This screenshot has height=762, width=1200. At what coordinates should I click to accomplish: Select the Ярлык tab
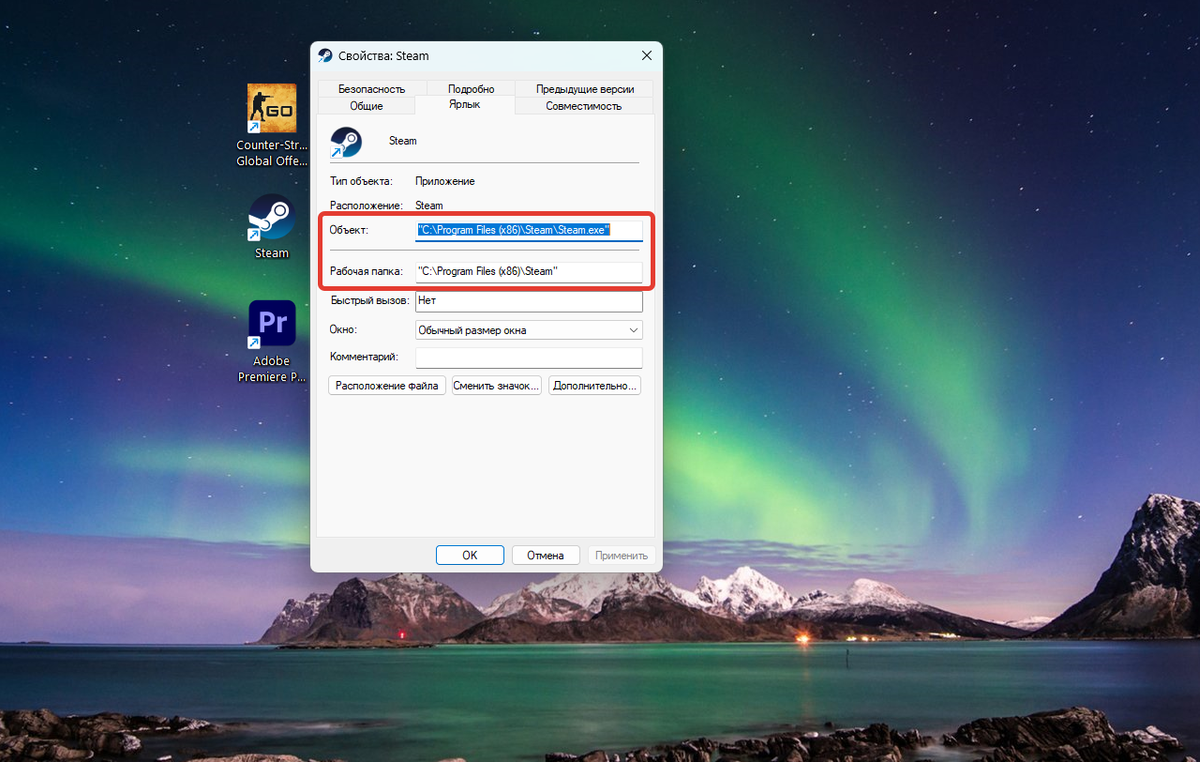click(x=464, y=104)
